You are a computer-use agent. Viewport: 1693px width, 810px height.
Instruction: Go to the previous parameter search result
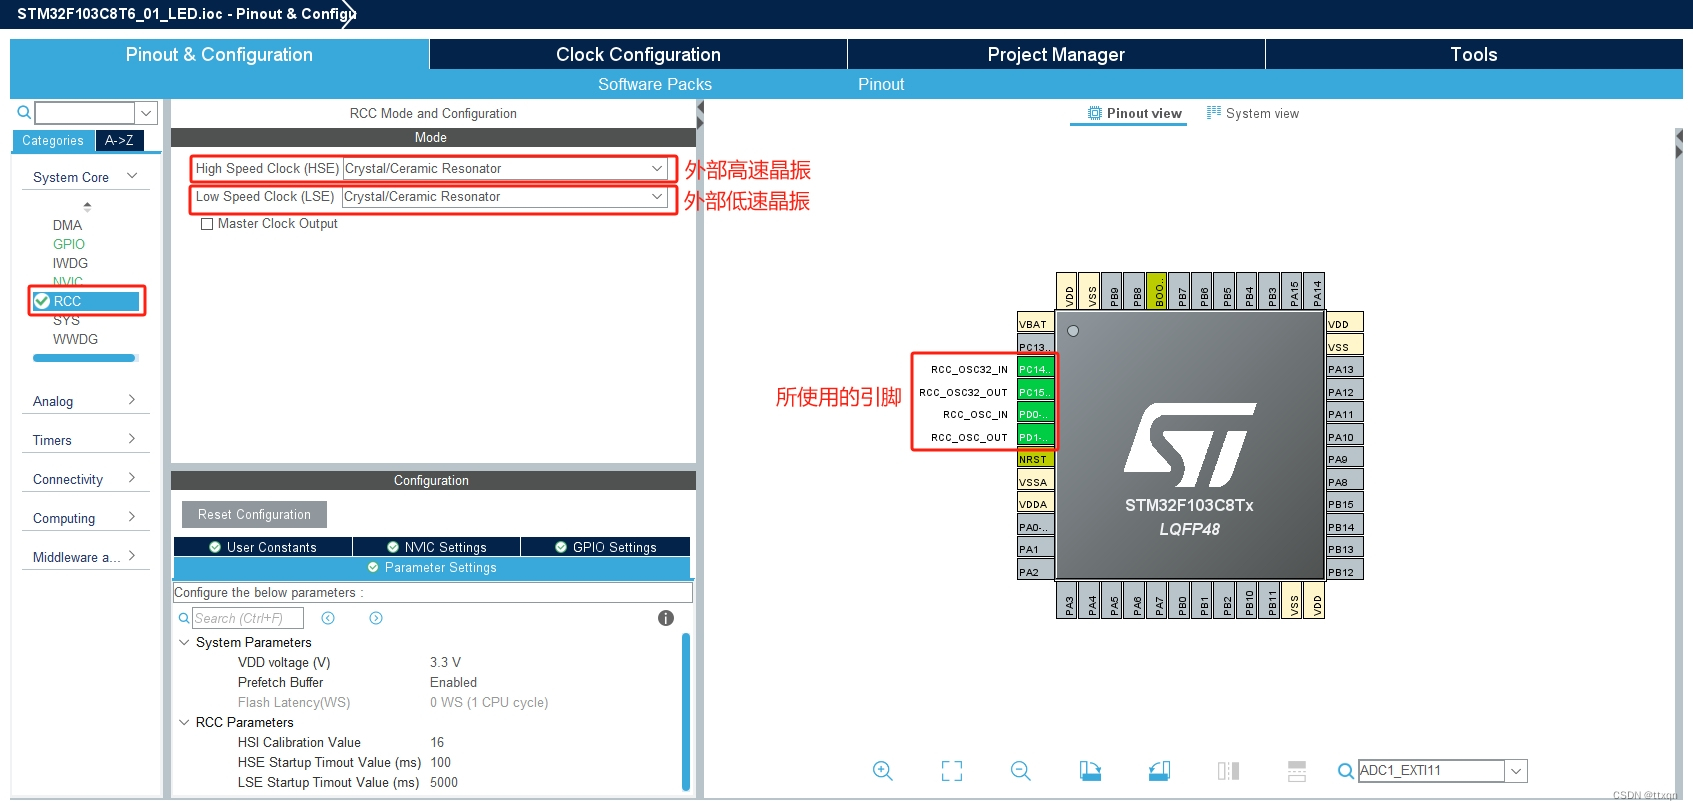[328, 618]
